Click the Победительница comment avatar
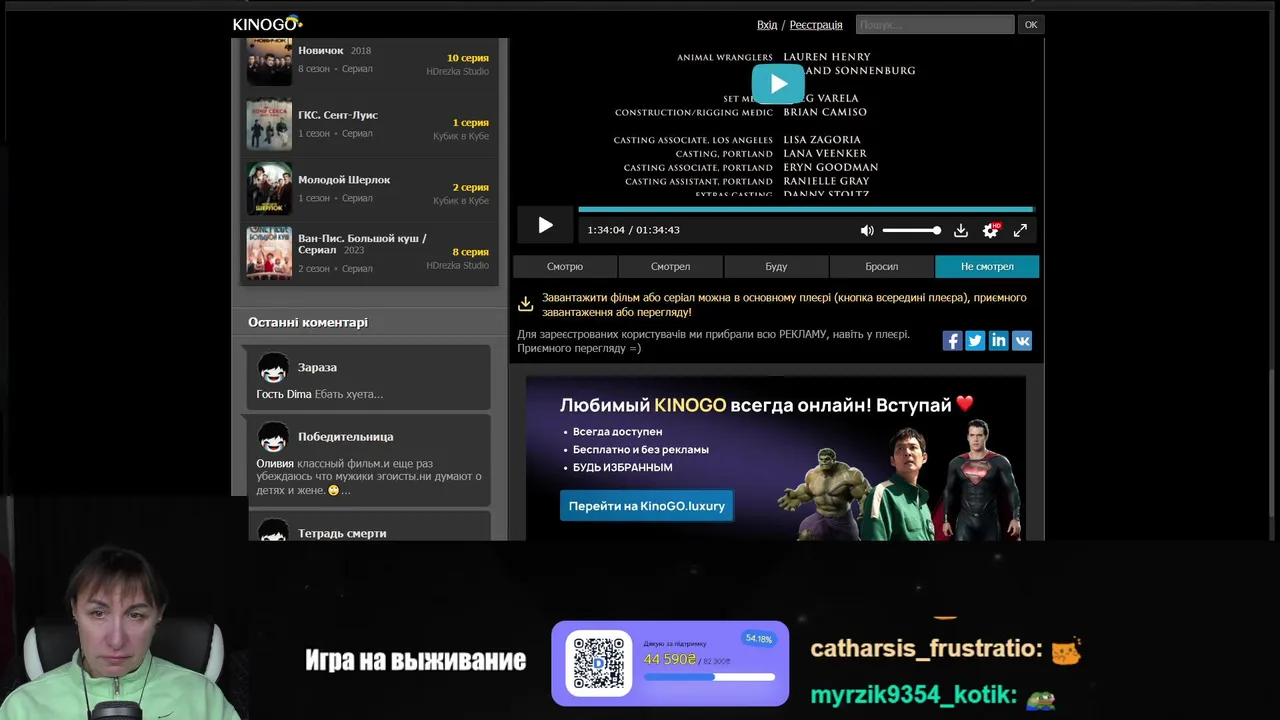This screenshot has height=720, width=1280. click(273, 437)
